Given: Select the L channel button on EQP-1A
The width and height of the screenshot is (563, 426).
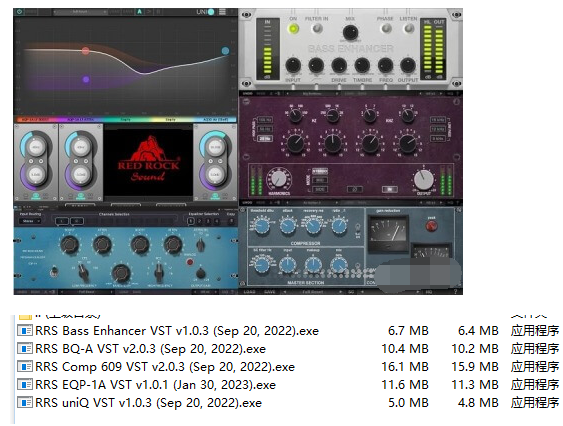Looking at the screenshot, I should pos(62,221).
